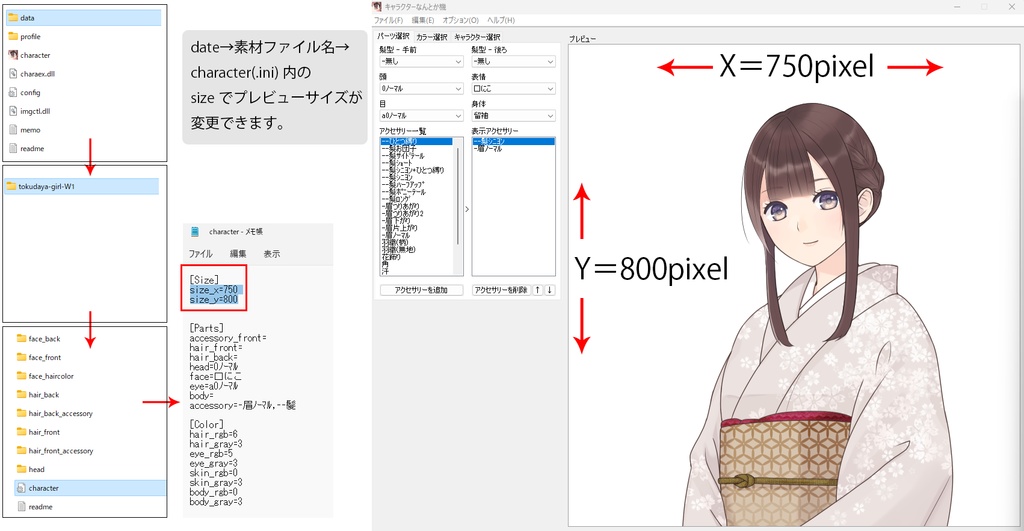Move accessory up with the ↑ button
This screenshot has height=531, width=1024.
click(x=537, y=290)
